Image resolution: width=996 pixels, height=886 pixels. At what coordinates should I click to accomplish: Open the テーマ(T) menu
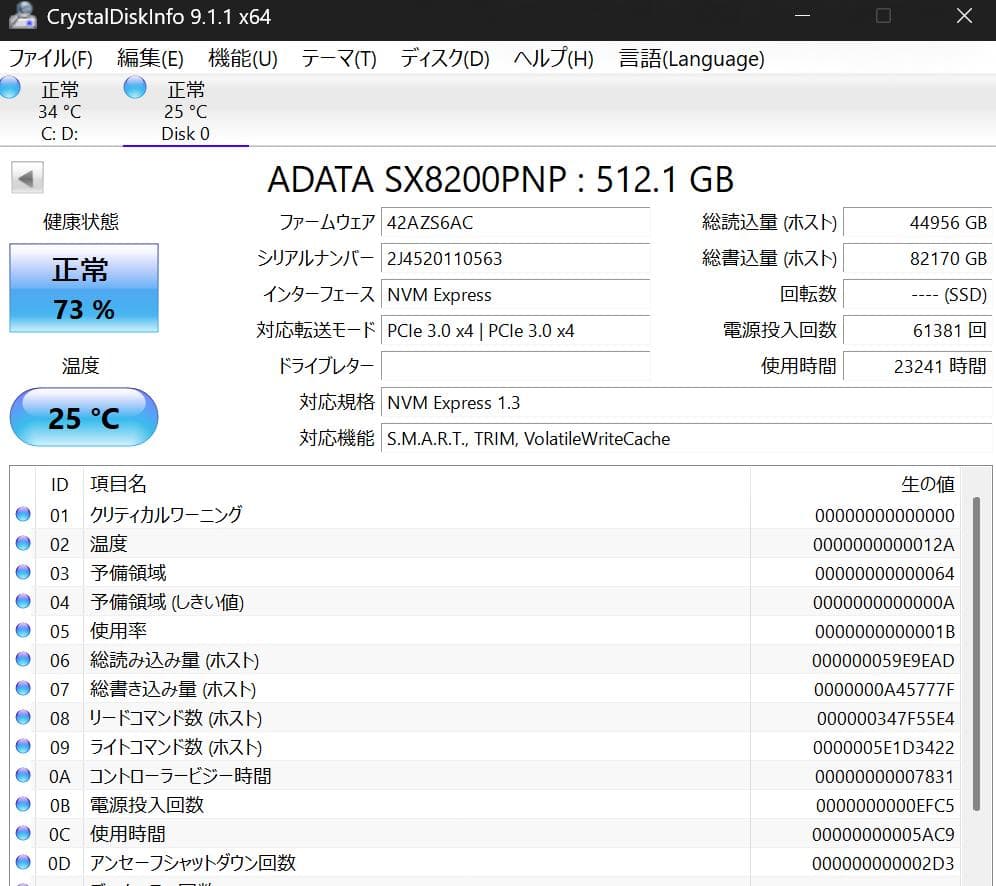pyautogui.click(x=339, y=58)
